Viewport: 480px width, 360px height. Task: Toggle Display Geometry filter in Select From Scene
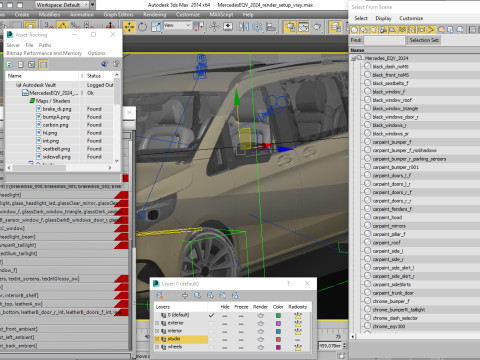[x=354, y=30]
